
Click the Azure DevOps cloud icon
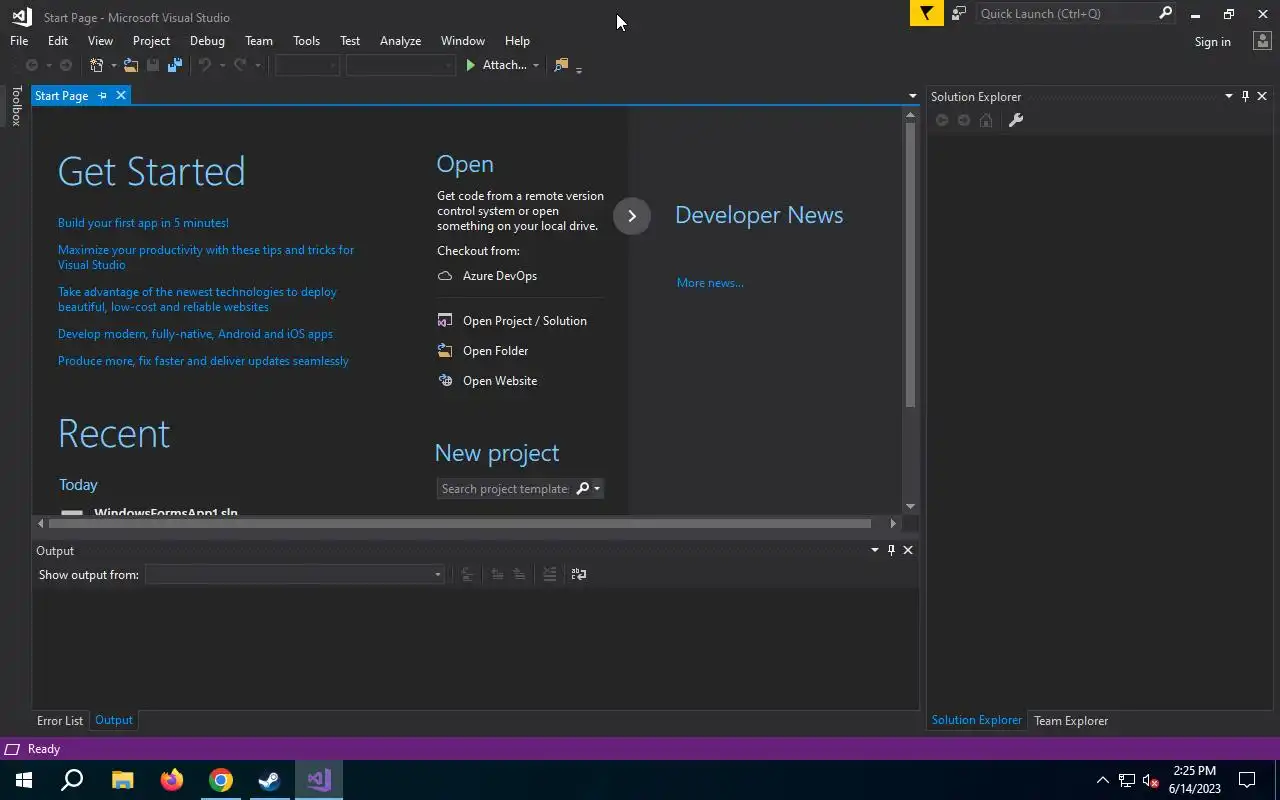pyautogui.click(x=445, y=276)
